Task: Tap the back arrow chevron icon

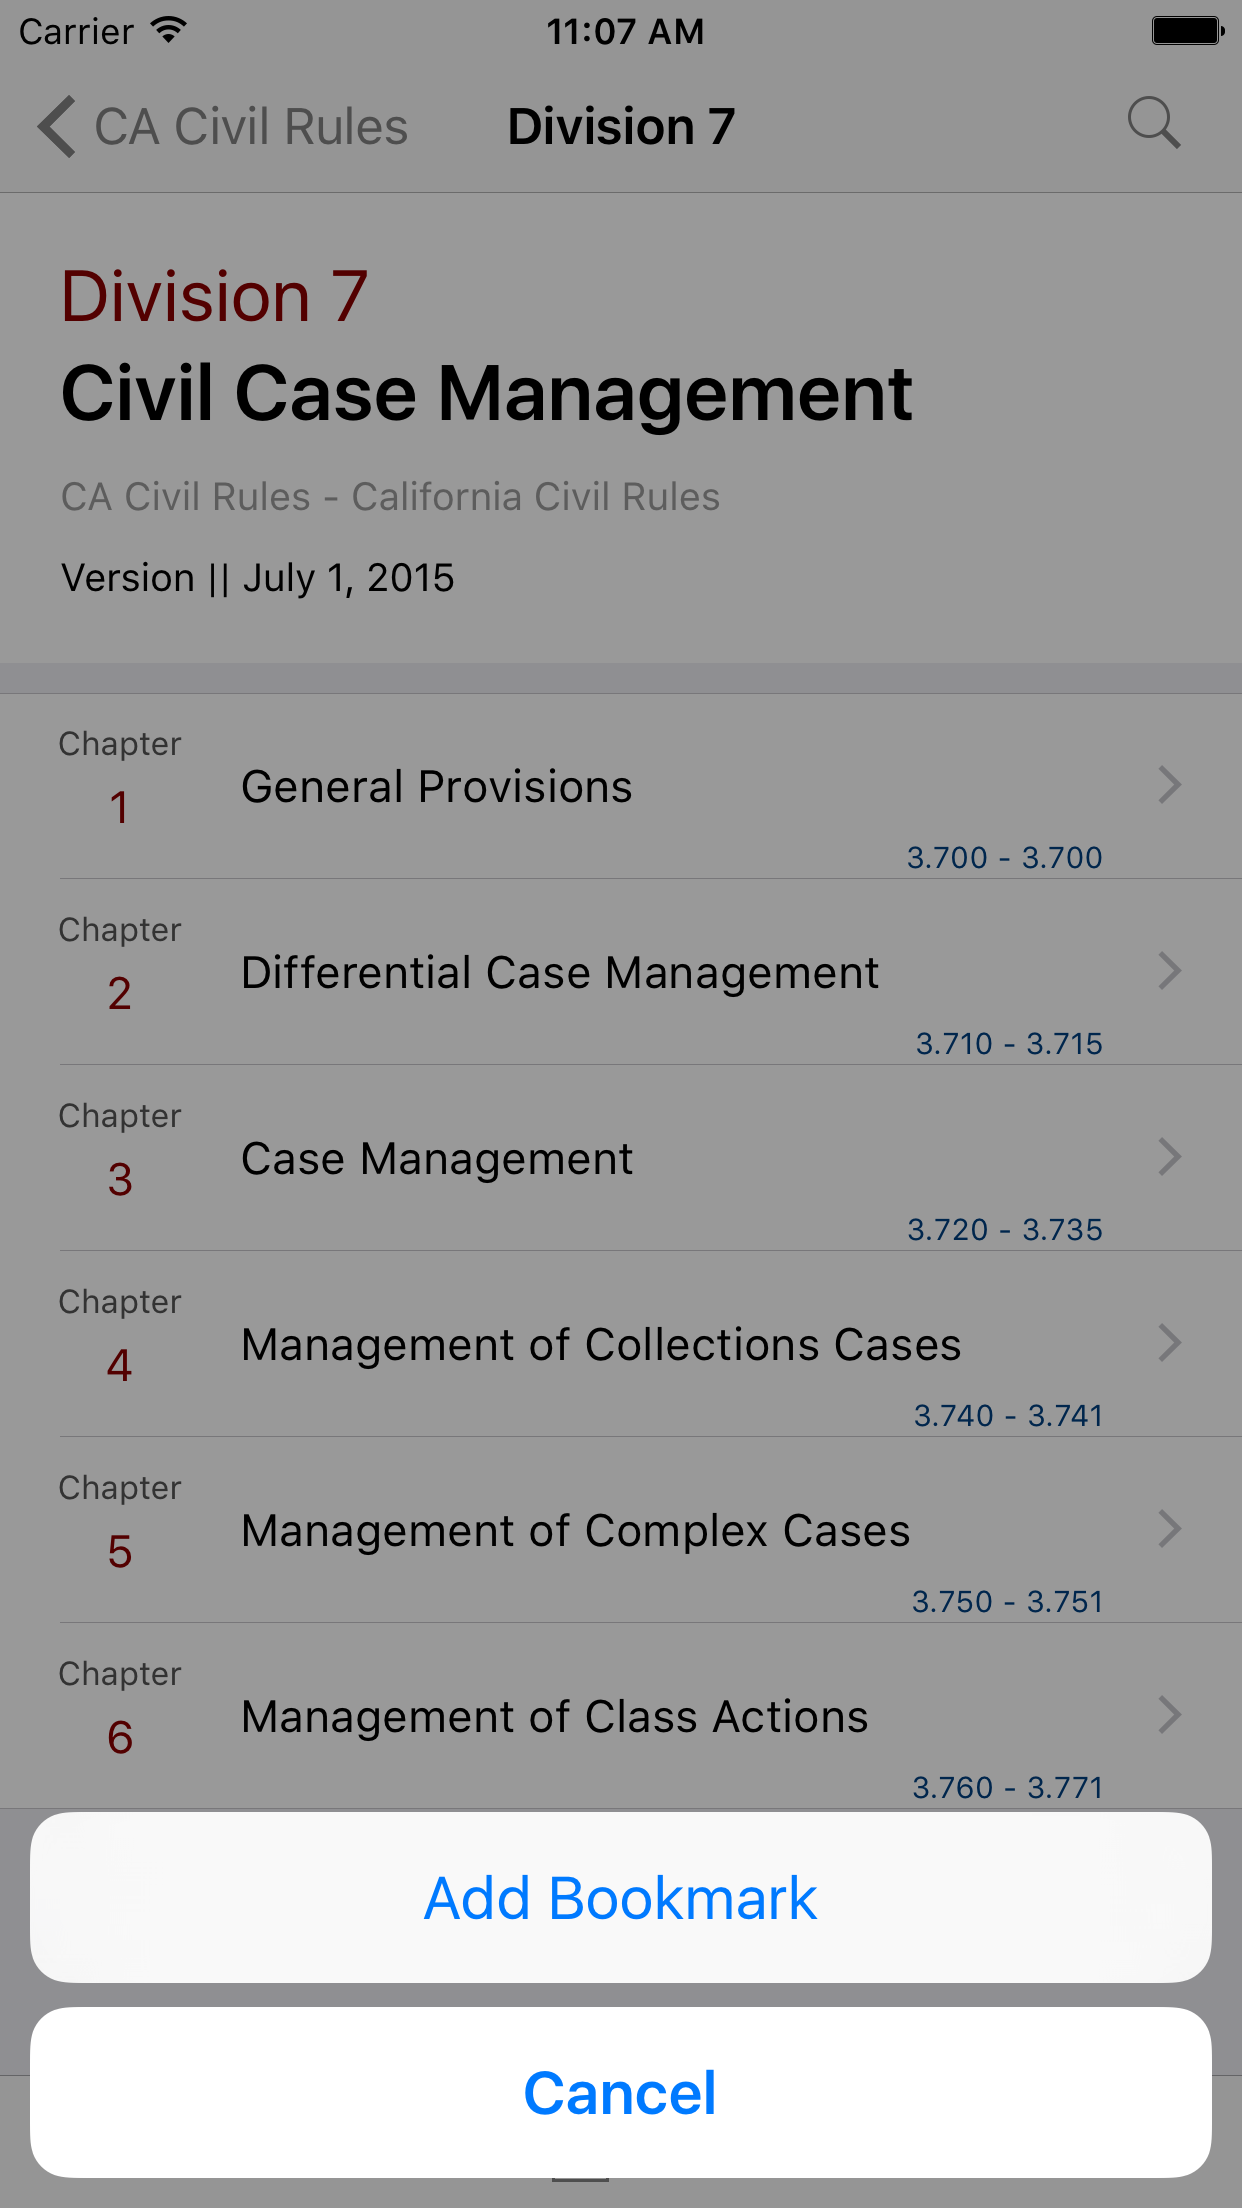Action: click(56, 127)
